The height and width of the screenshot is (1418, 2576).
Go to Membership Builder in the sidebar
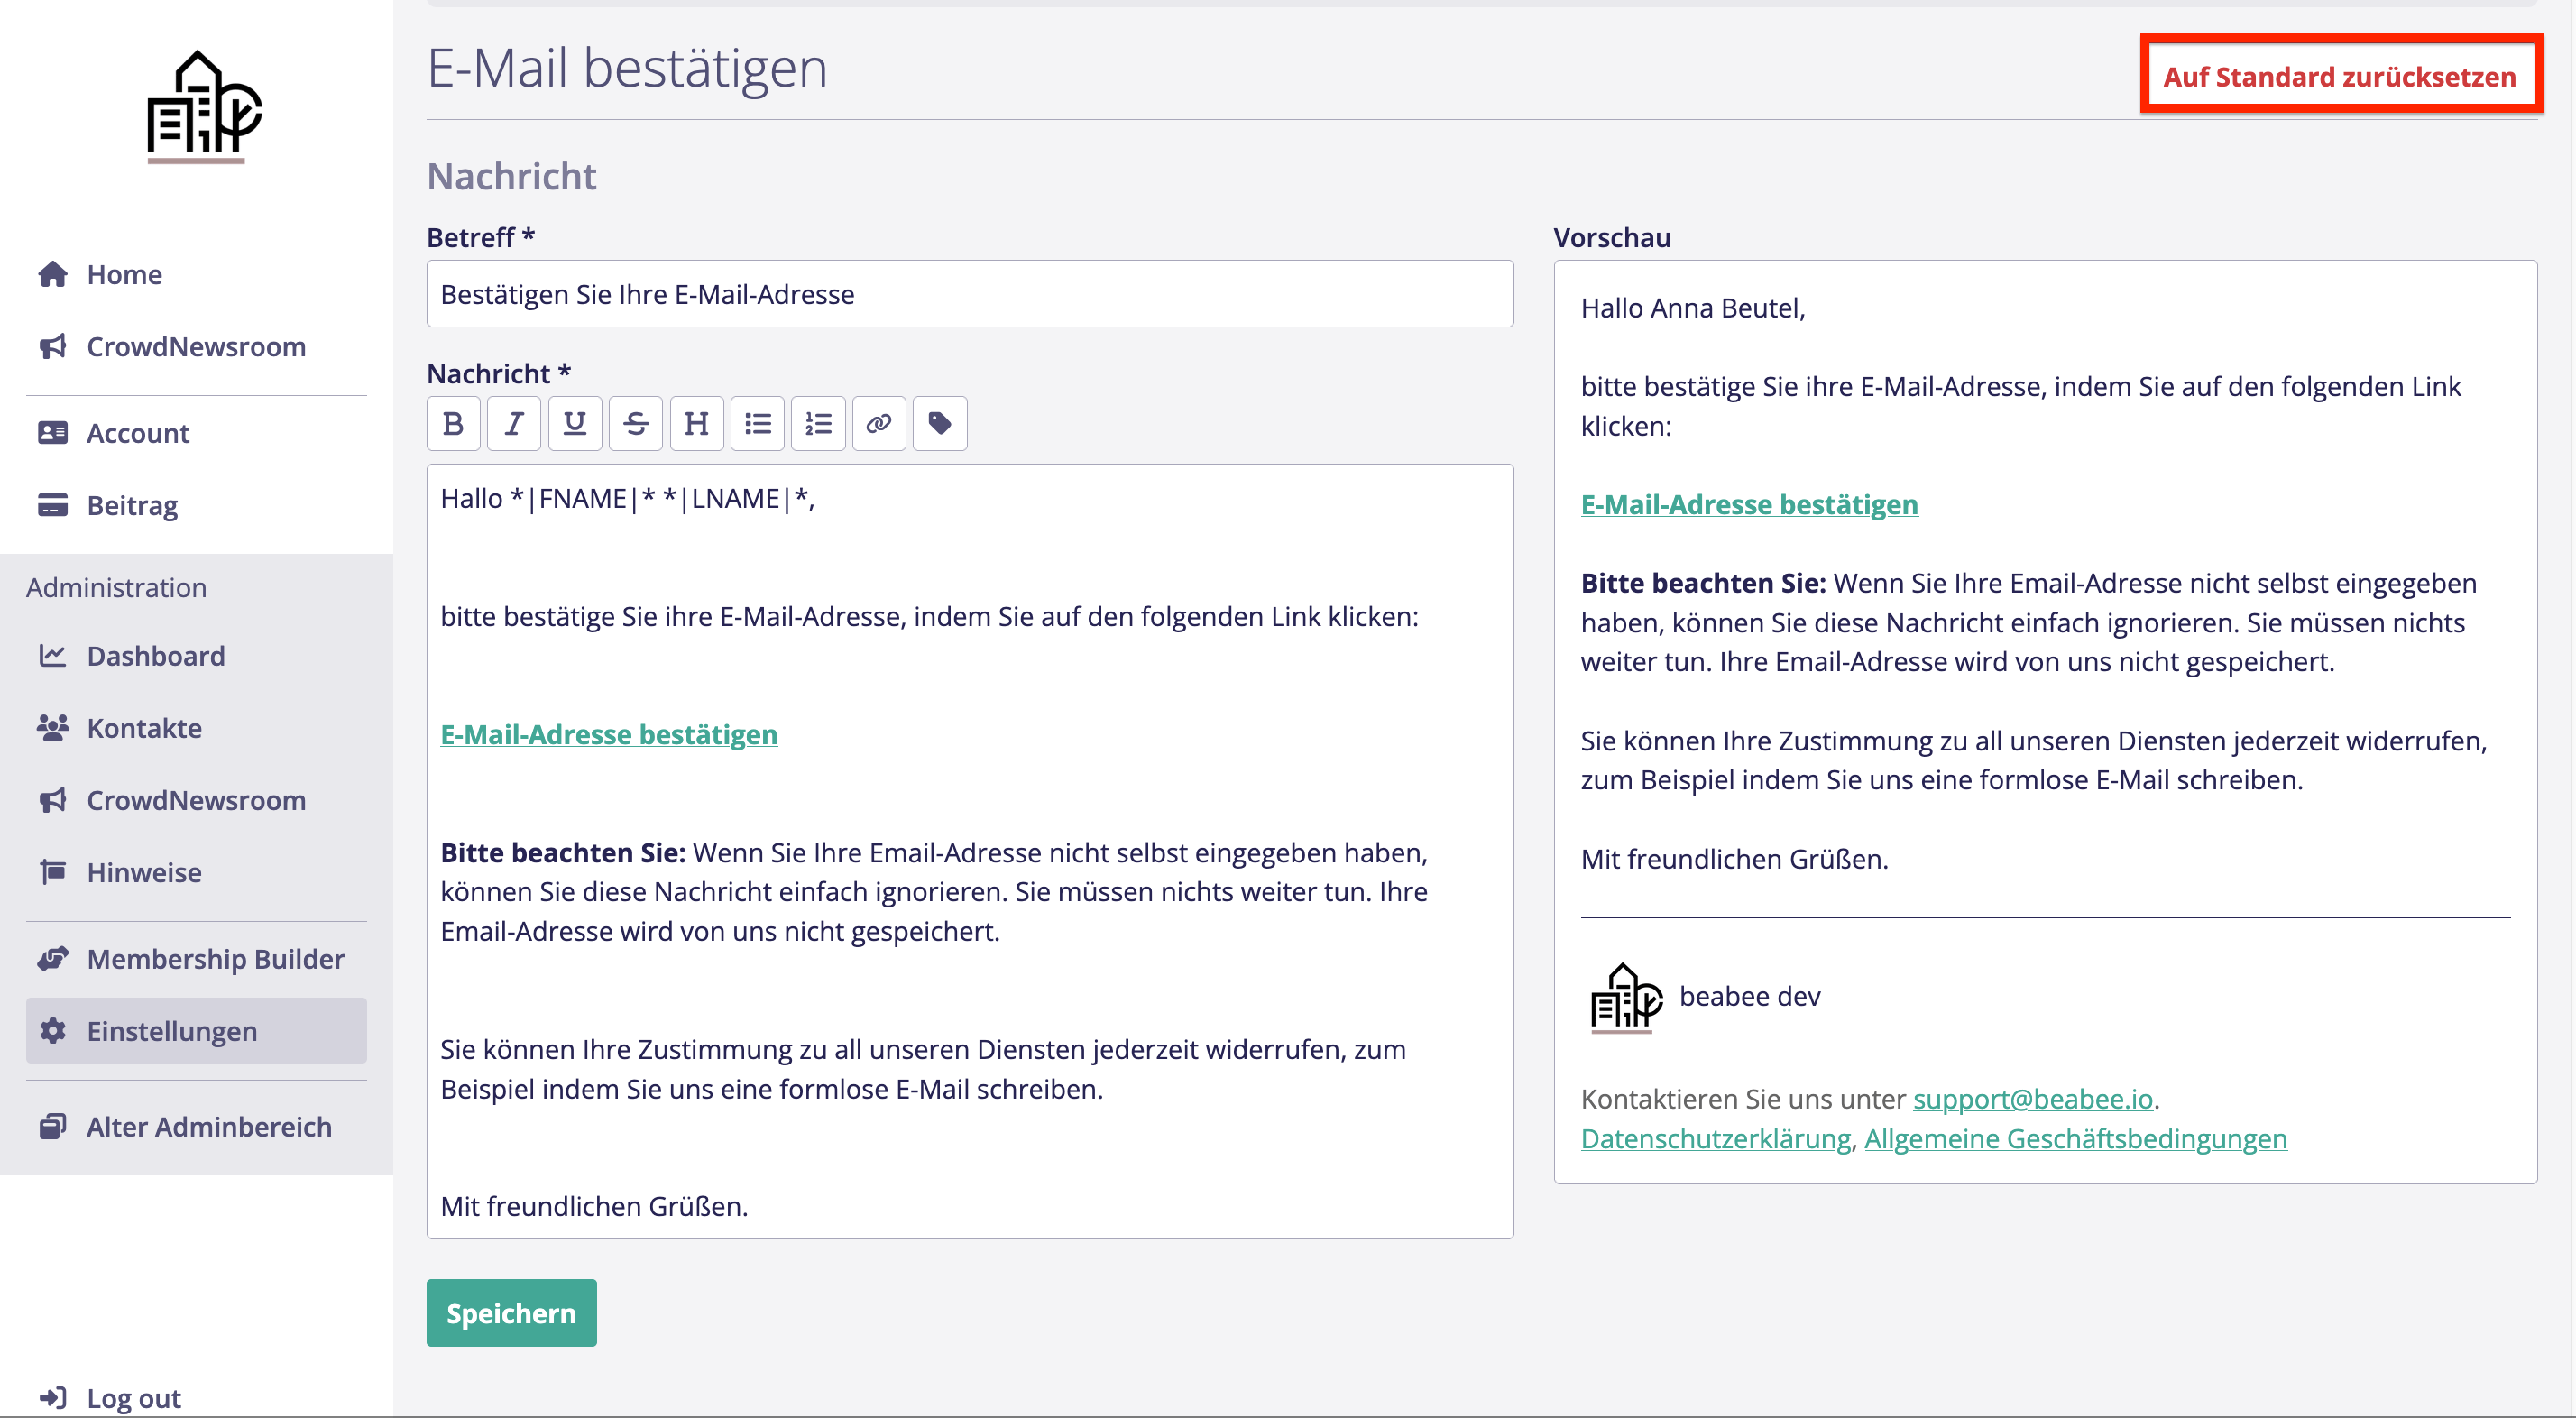coord(215,959)
